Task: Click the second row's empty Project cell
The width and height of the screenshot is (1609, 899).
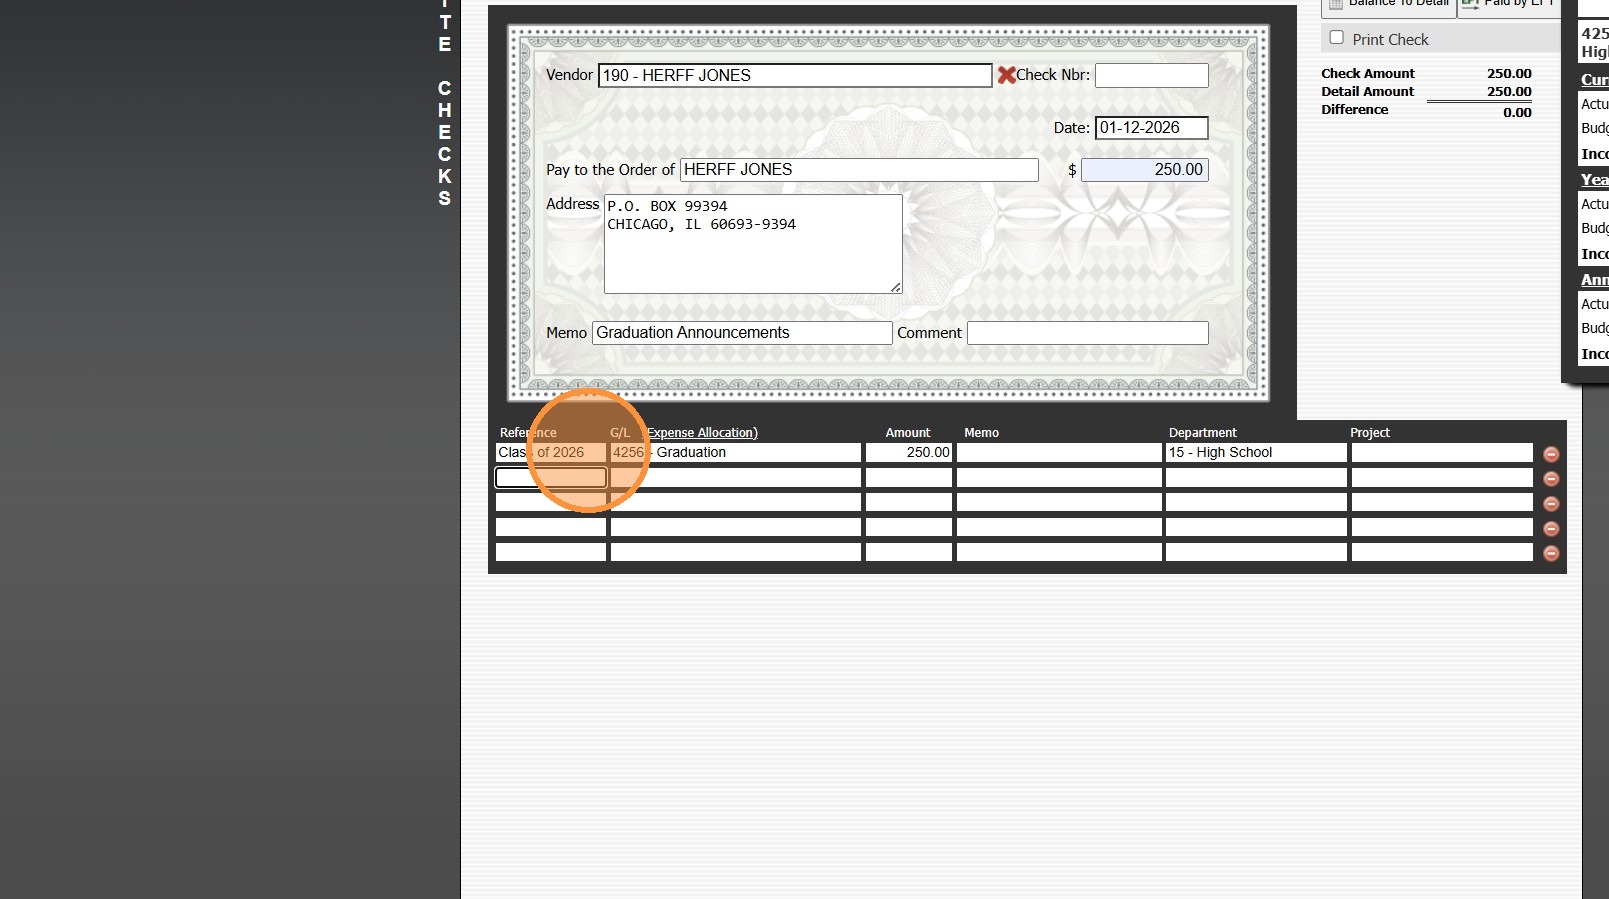Action: pyautogui.click(x=1442, y=478)
